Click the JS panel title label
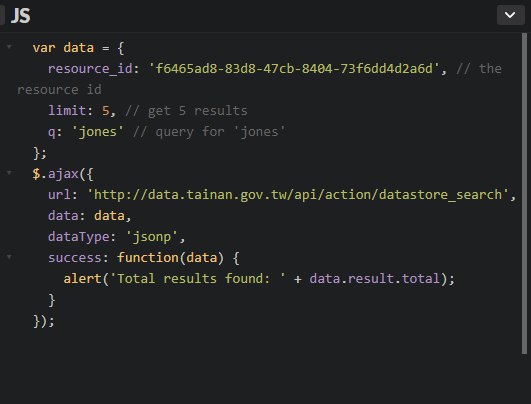Viewport: 531px width, 404px height. coord(21,16)
